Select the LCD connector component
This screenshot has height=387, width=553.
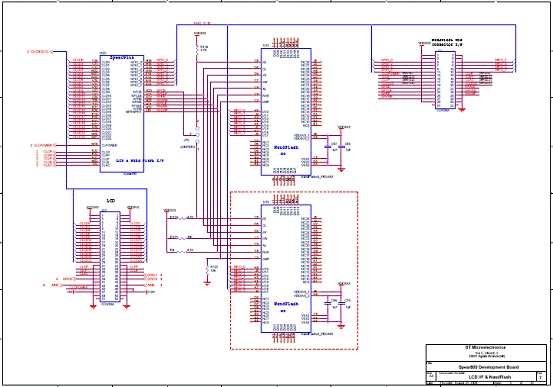(110, 257)
